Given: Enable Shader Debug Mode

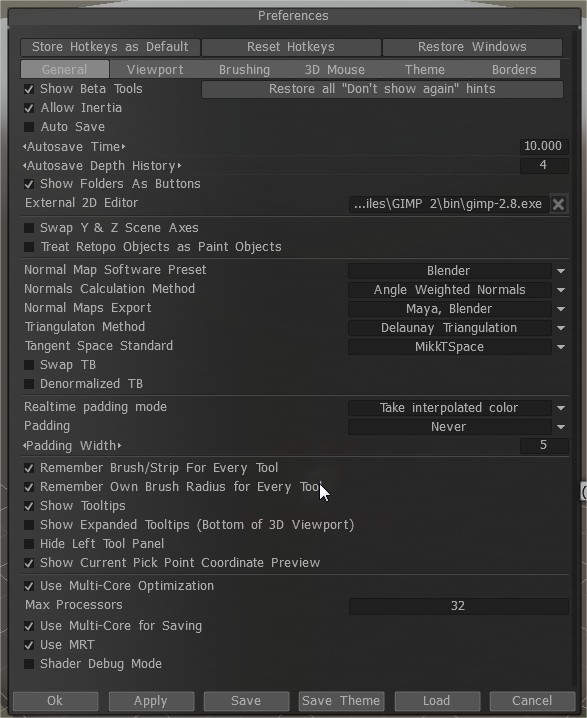Looking at the screenshot, I should [29, 664].
